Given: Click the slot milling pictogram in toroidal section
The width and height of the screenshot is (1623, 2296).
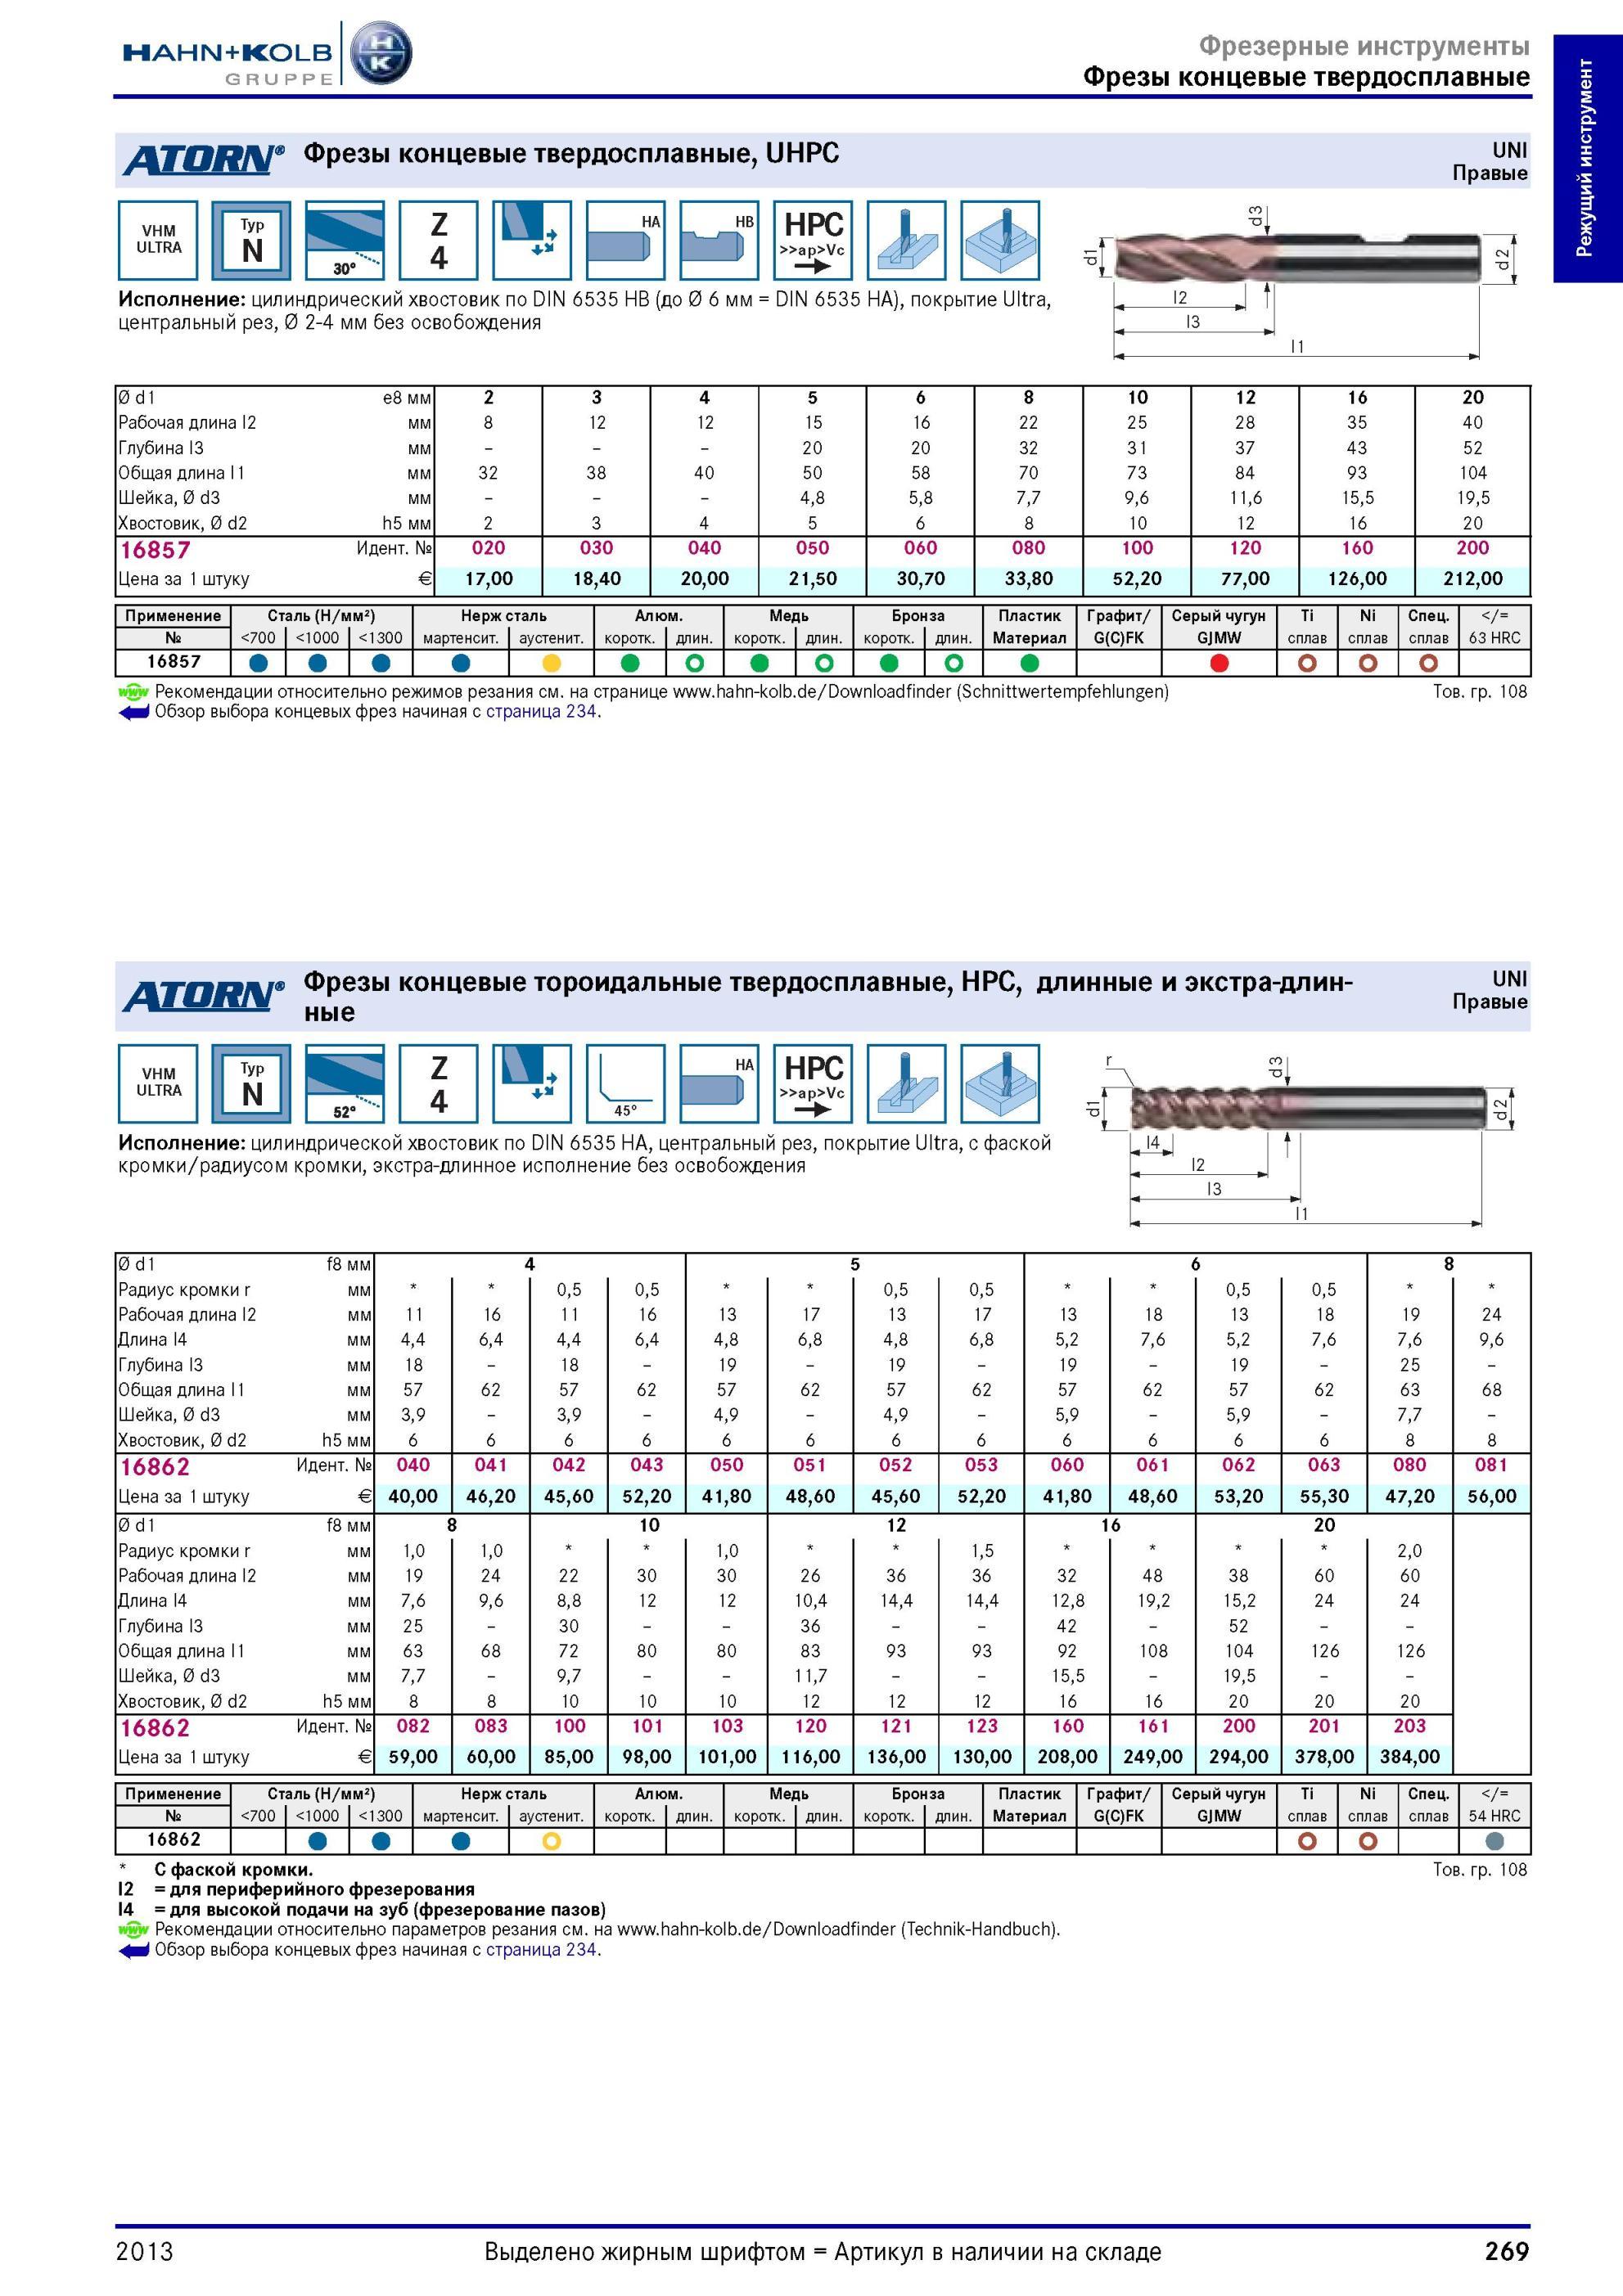Looking at the screenshot, I should point(906,1084).
